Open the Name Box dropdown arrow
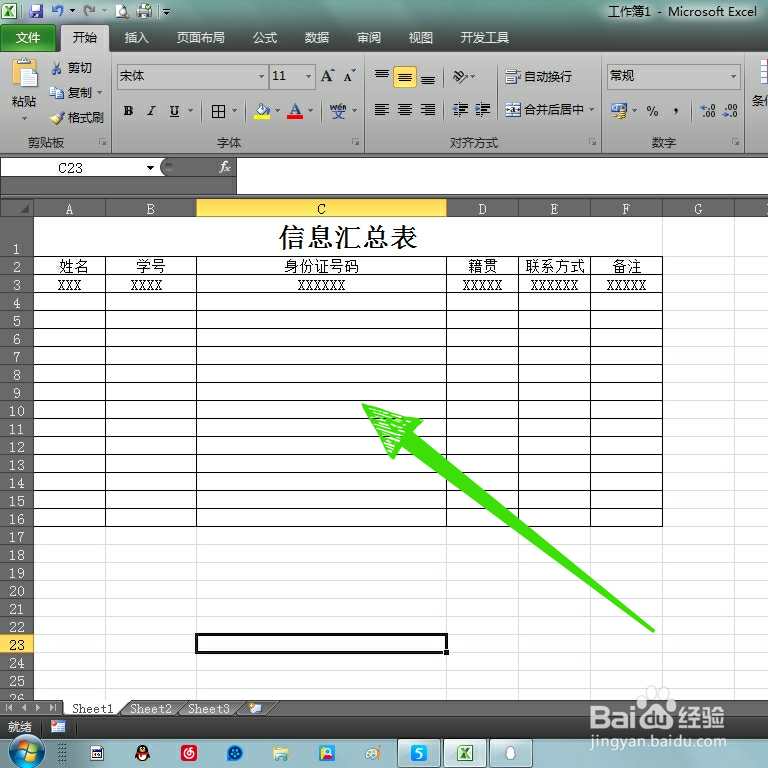 point(150,168)
